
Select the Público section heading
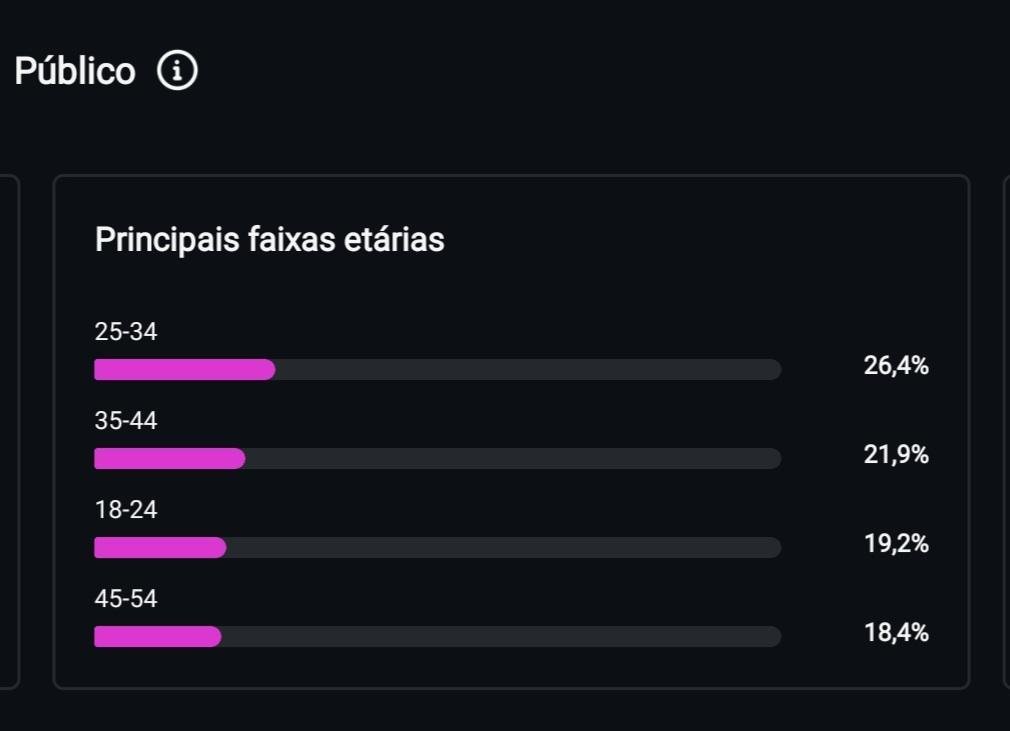75,72
